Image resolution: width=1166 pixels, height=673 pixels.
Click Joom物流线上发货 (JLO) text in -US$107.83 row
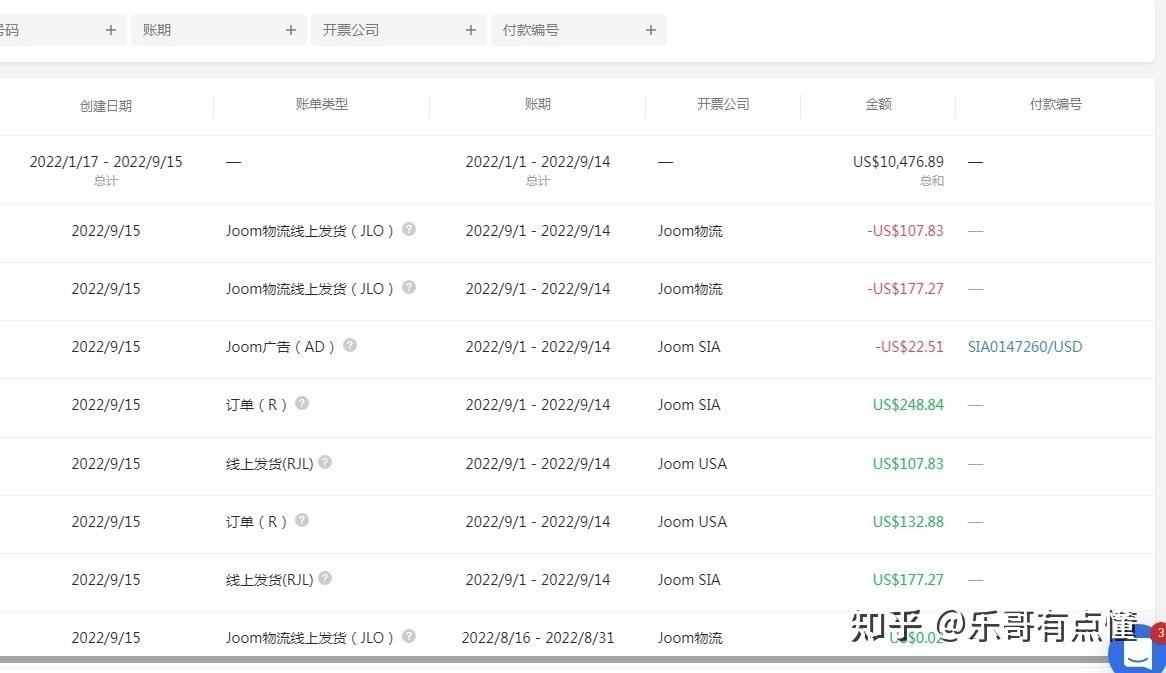point(310,231)
